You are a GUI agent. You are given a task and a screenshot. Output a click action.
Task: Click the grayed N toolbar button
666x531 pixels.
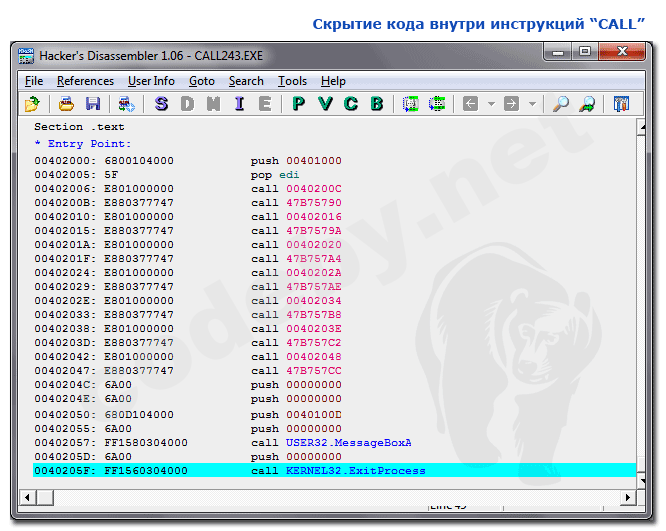(213, 104)
